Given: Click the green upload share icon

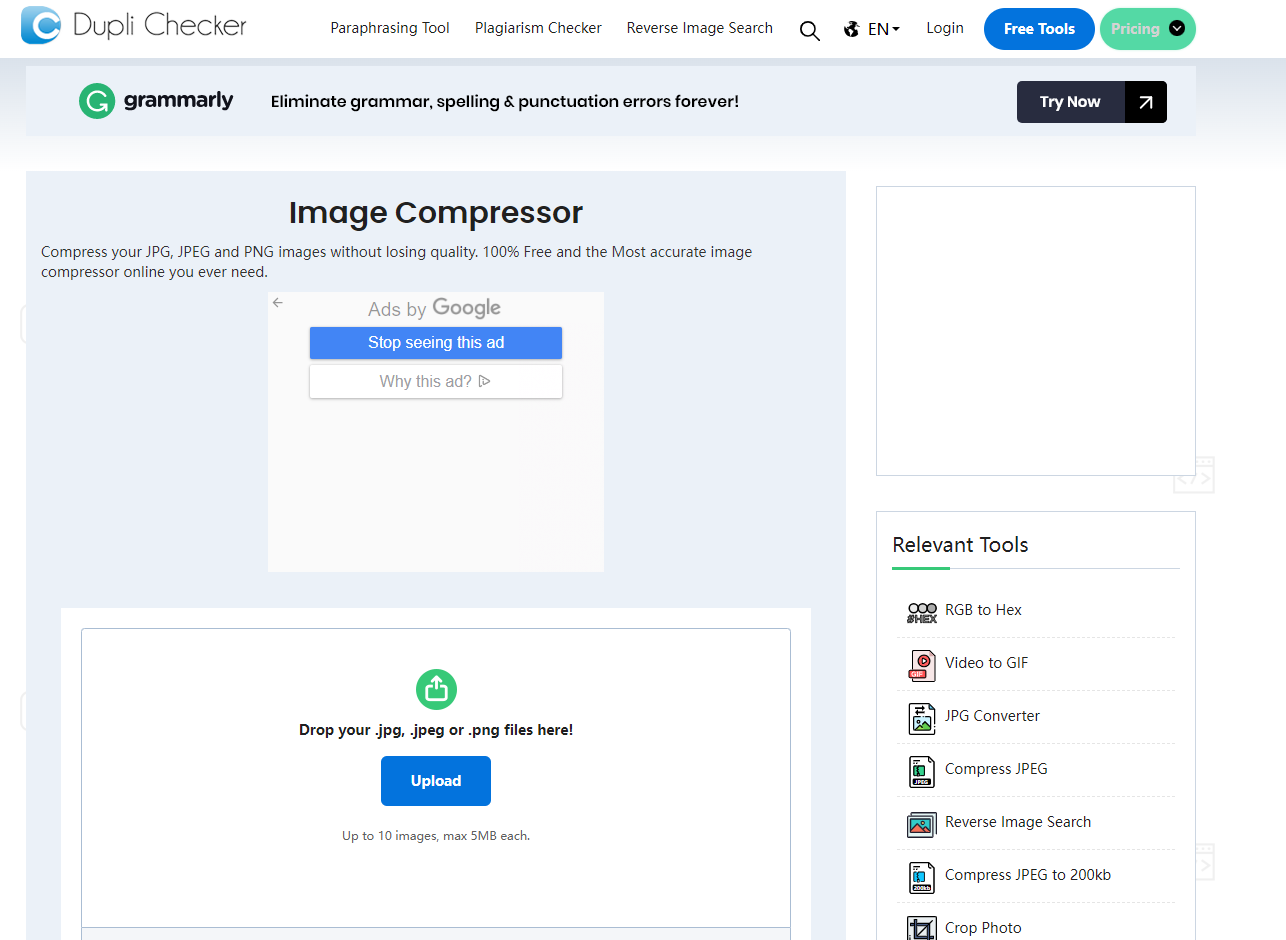Looking at the screenshot, I should click(x=436, y=689).
